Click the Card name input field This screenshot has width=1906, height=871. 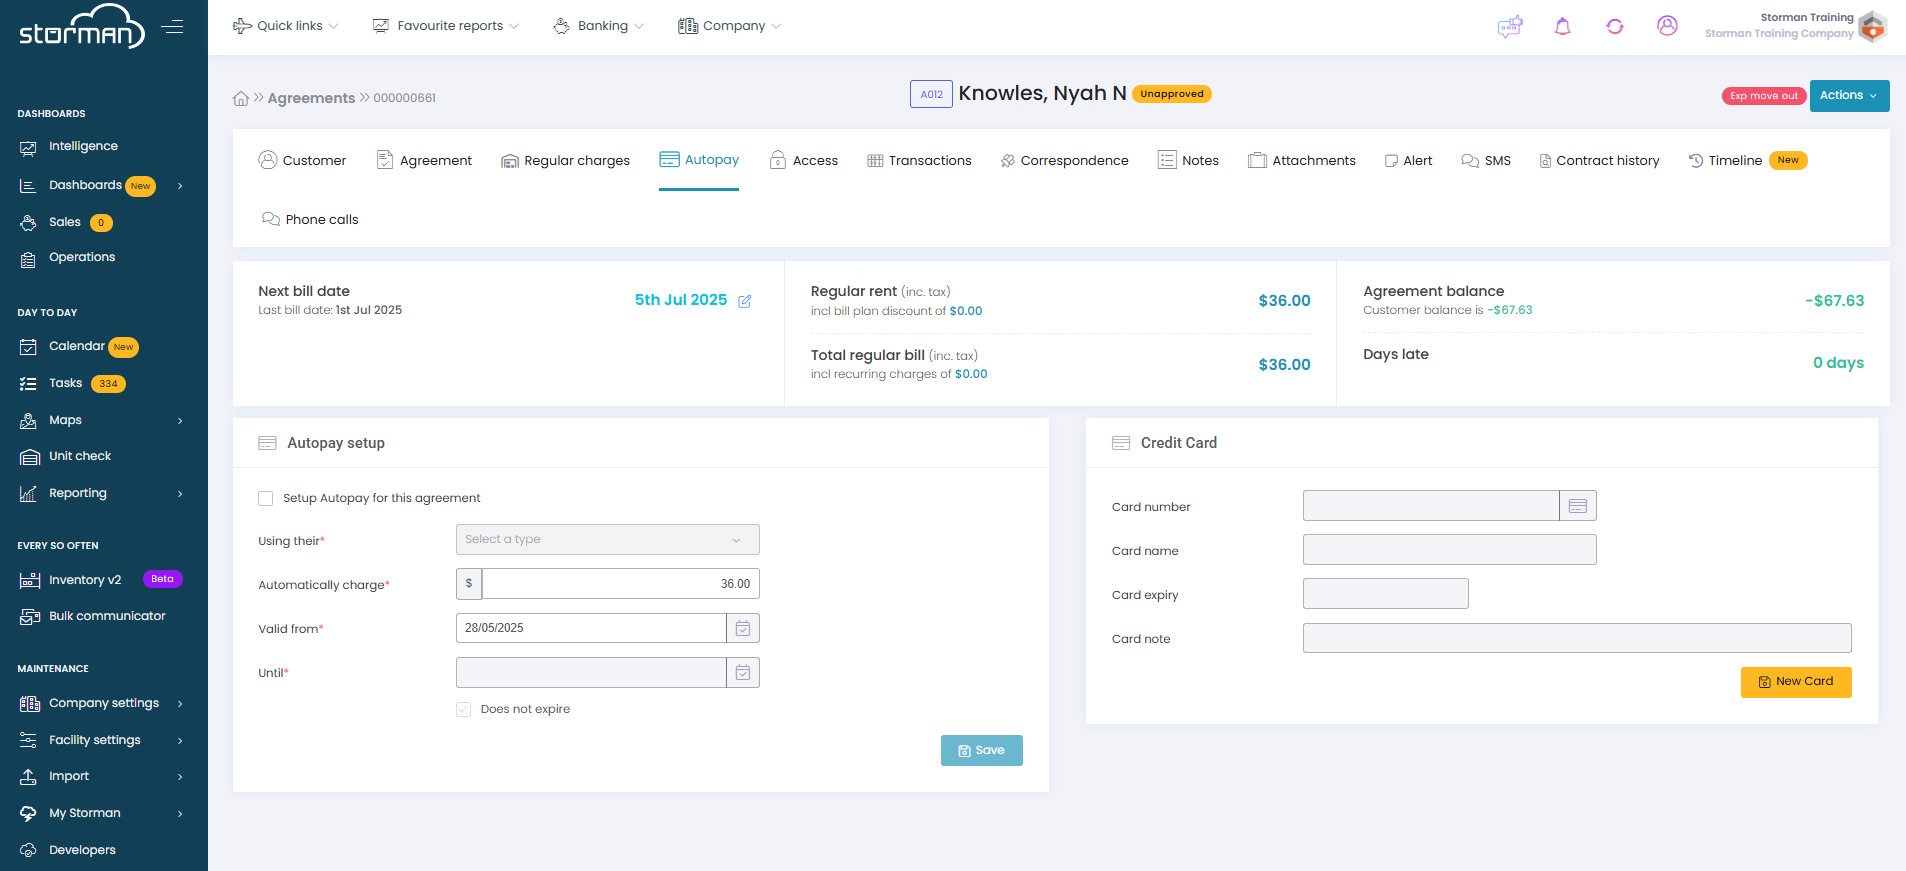coord(1449,550)
